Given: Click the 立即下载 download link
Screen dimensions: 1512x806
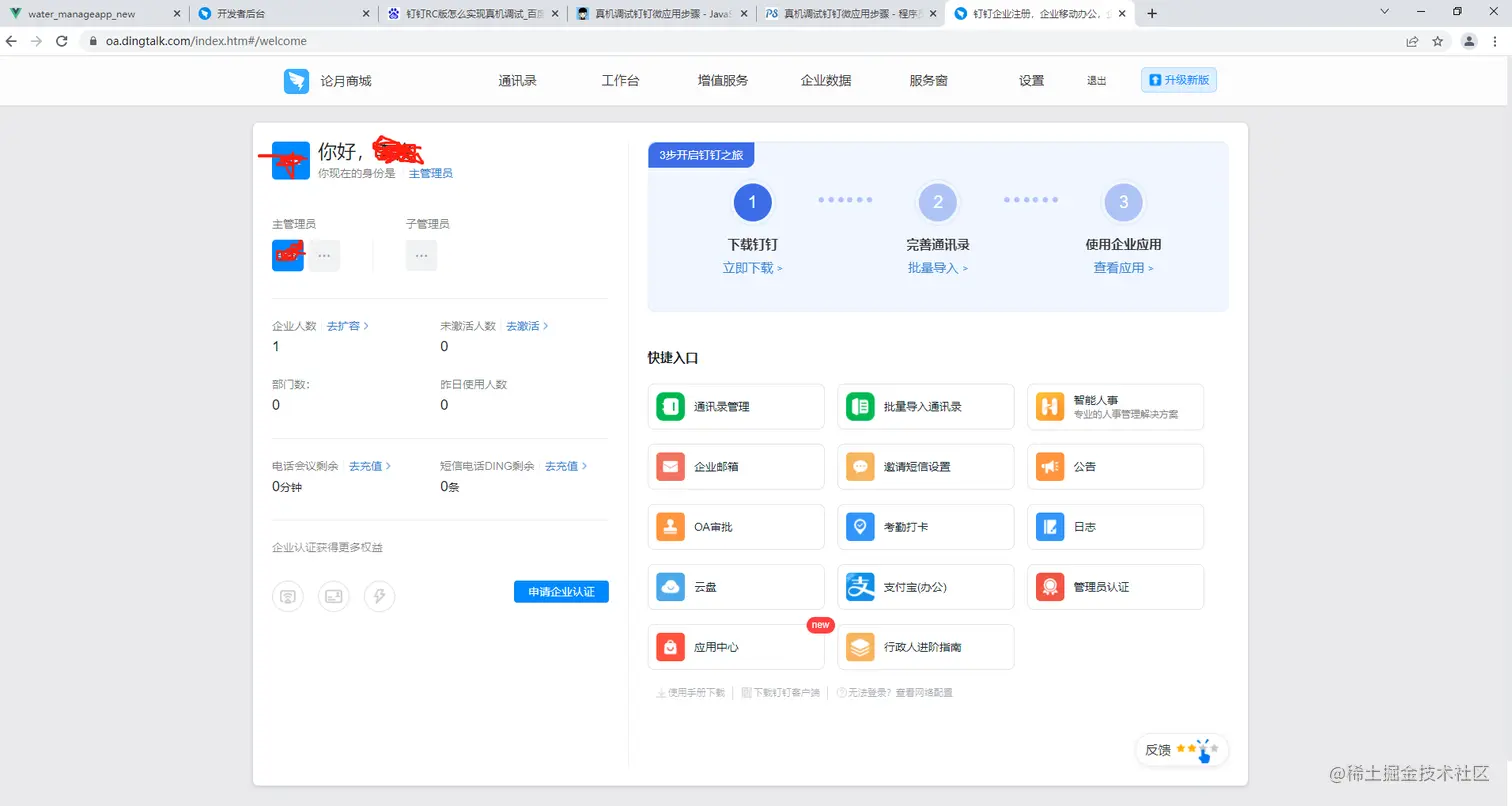Looking at the screenshot, I should pos(748,267).
